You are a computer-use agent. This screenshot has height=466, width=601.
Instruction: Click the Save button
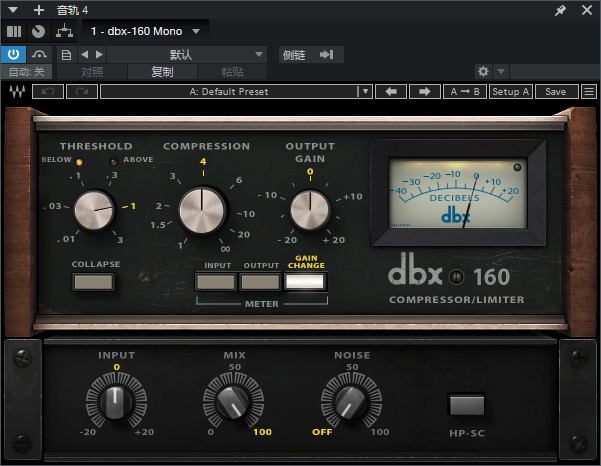pyautogui.click(x=556, y=92)
